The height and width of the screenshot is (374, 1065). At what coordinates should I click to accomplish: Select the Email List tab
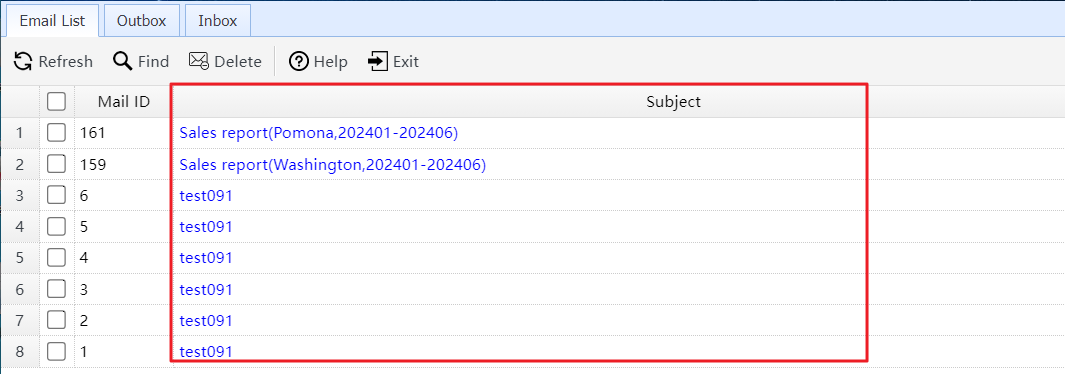(x=52, y=20)
